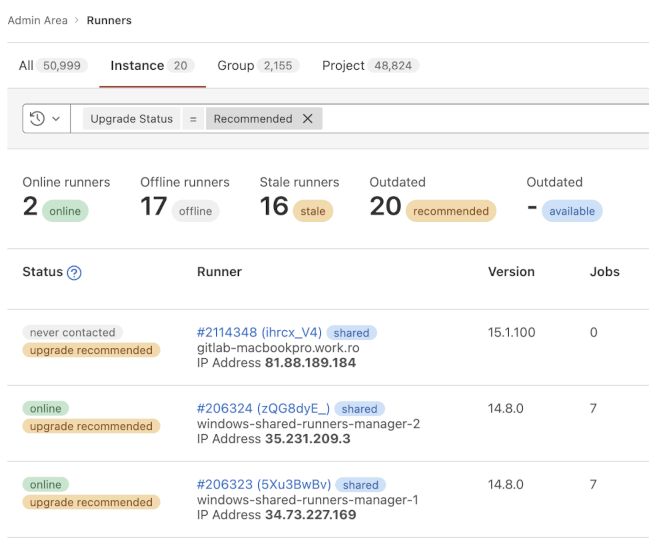The image size is (649, 544).
Task: Remove the Recommended filter token
Action: pos(308,118)
